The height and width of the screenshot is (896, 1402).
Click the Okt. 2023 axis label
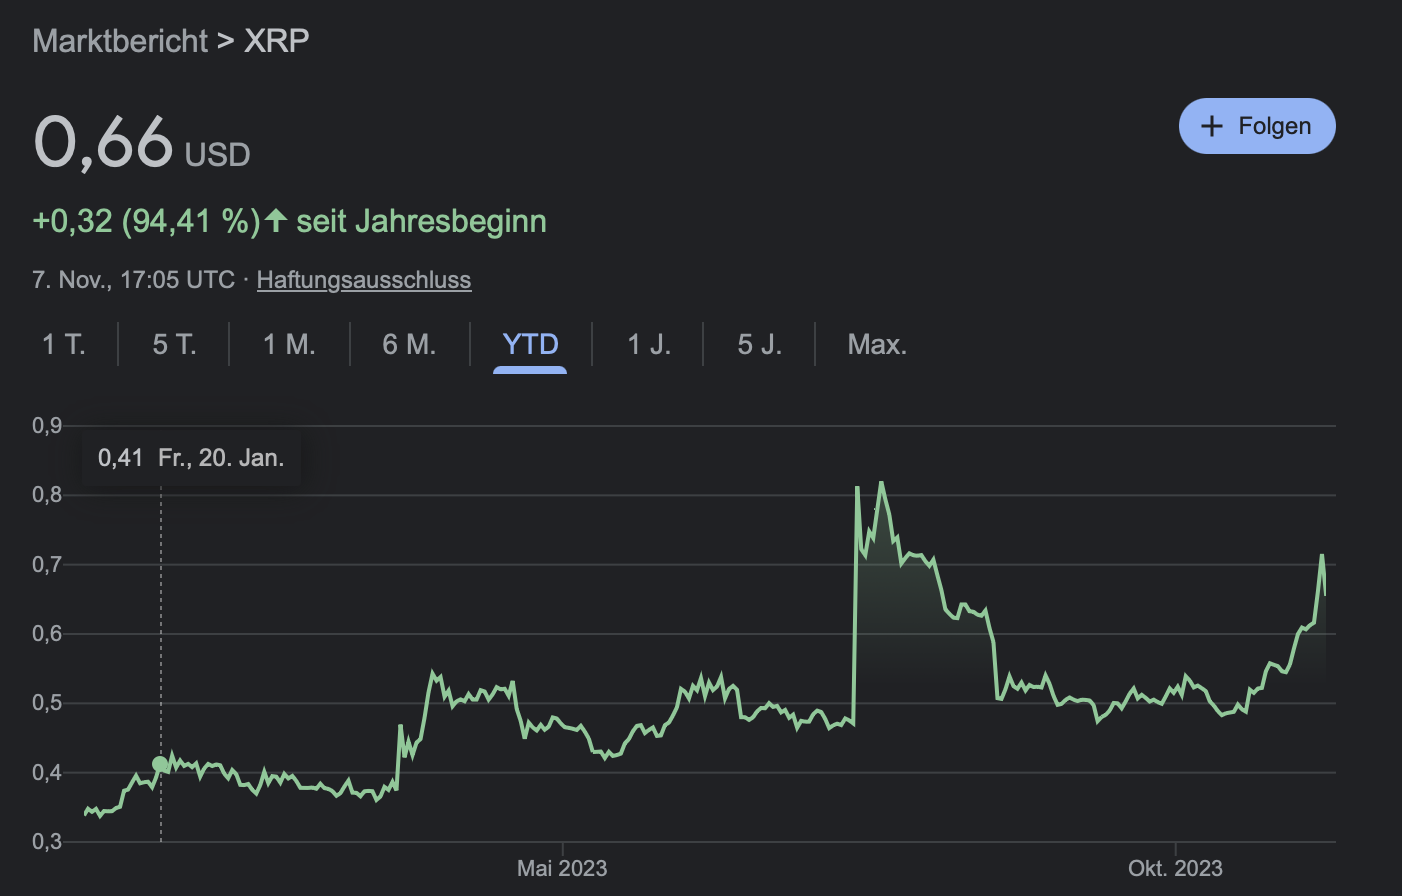(x=1175, y=868)
